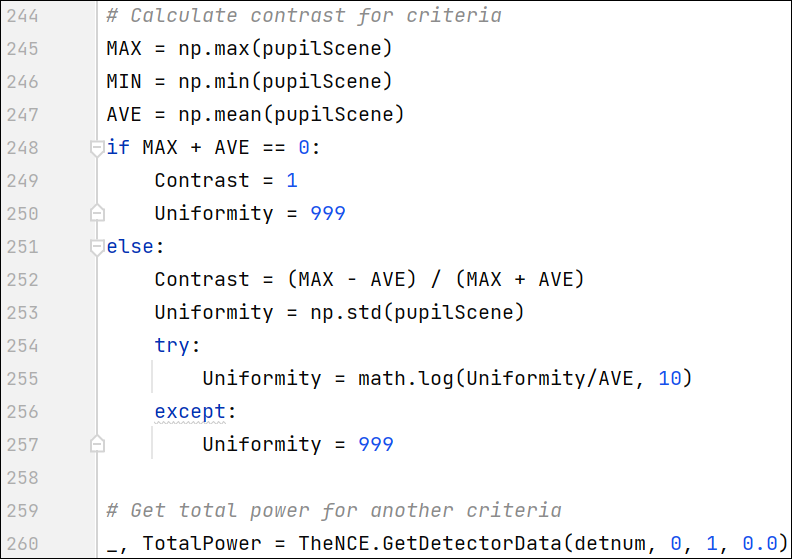Click line number 260 in gutter
This screenshot has height=559, width=792.
coord(23,544)
